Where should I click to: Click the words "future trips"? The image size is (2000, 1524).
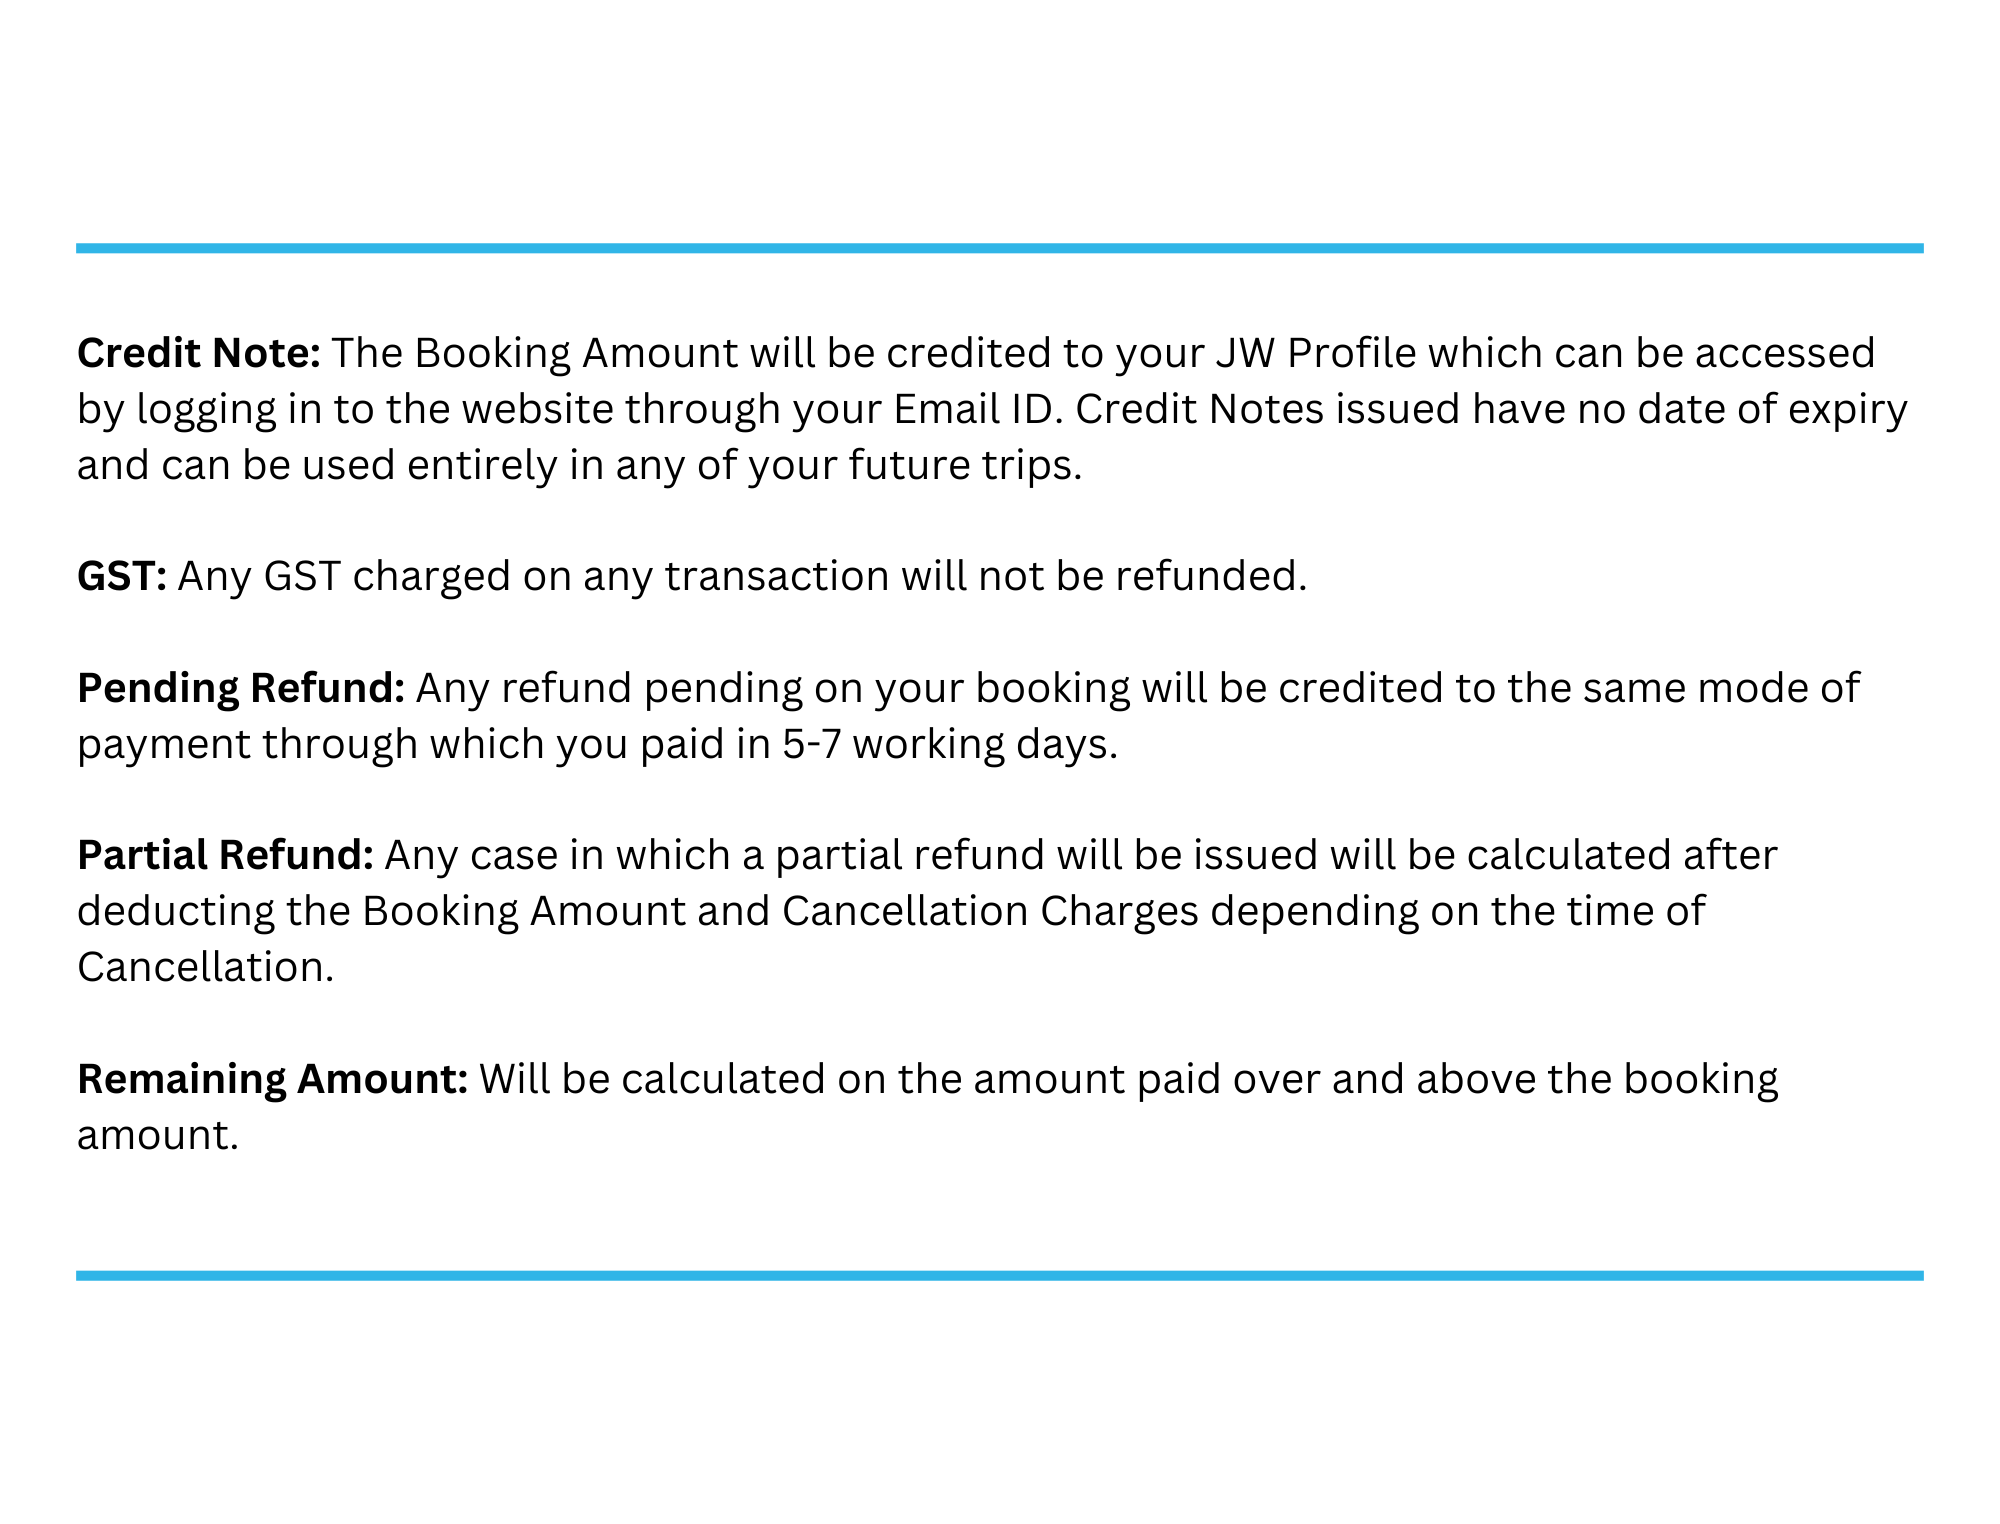click(962, 465)
